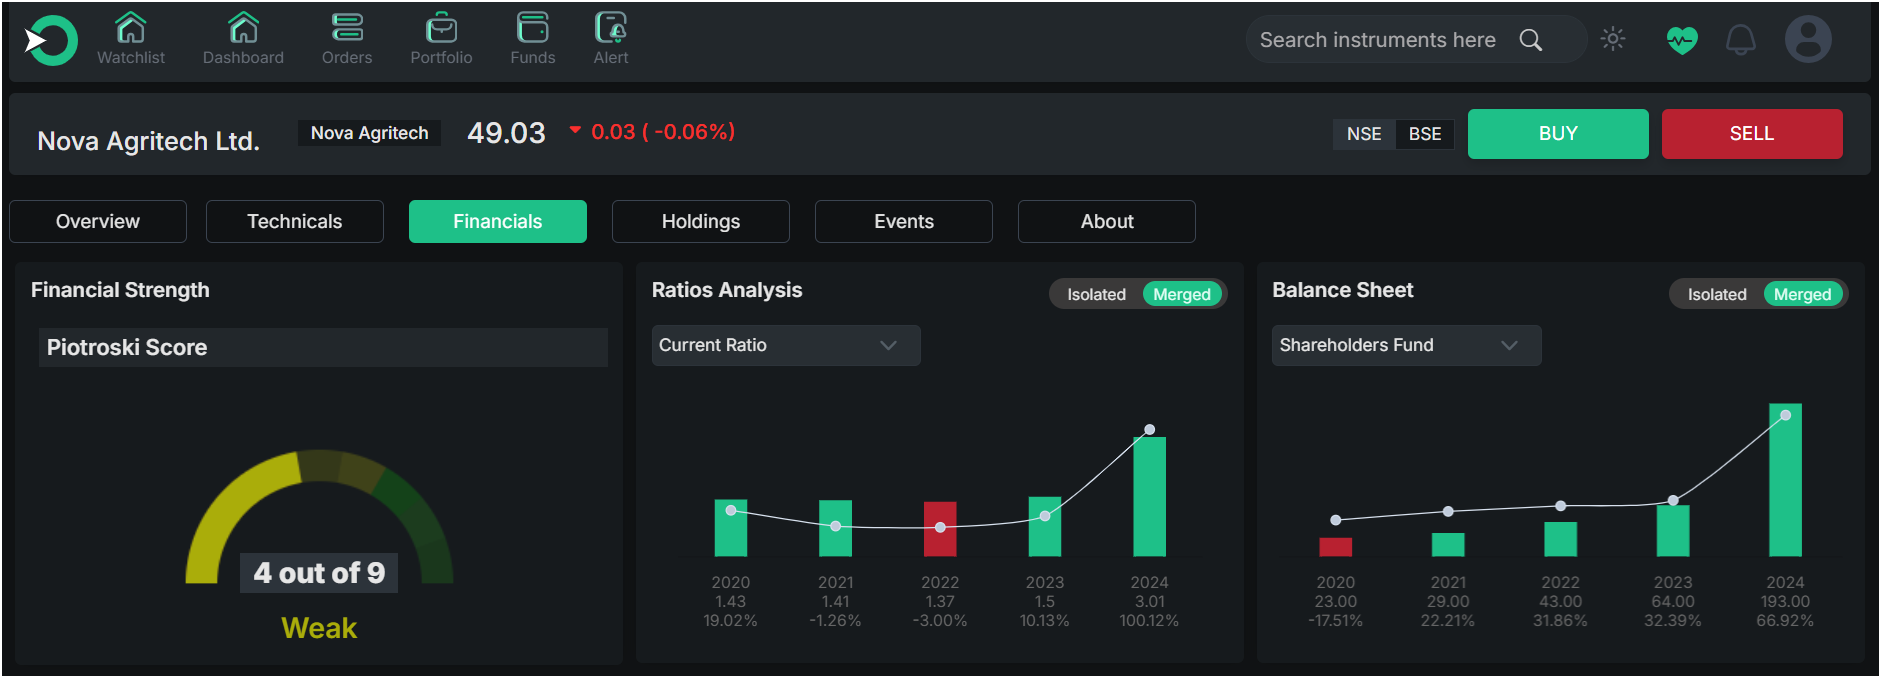Click the search magnifier icon
The height and width of the screenshot is (678, 1881).
tap(1530, 40)
